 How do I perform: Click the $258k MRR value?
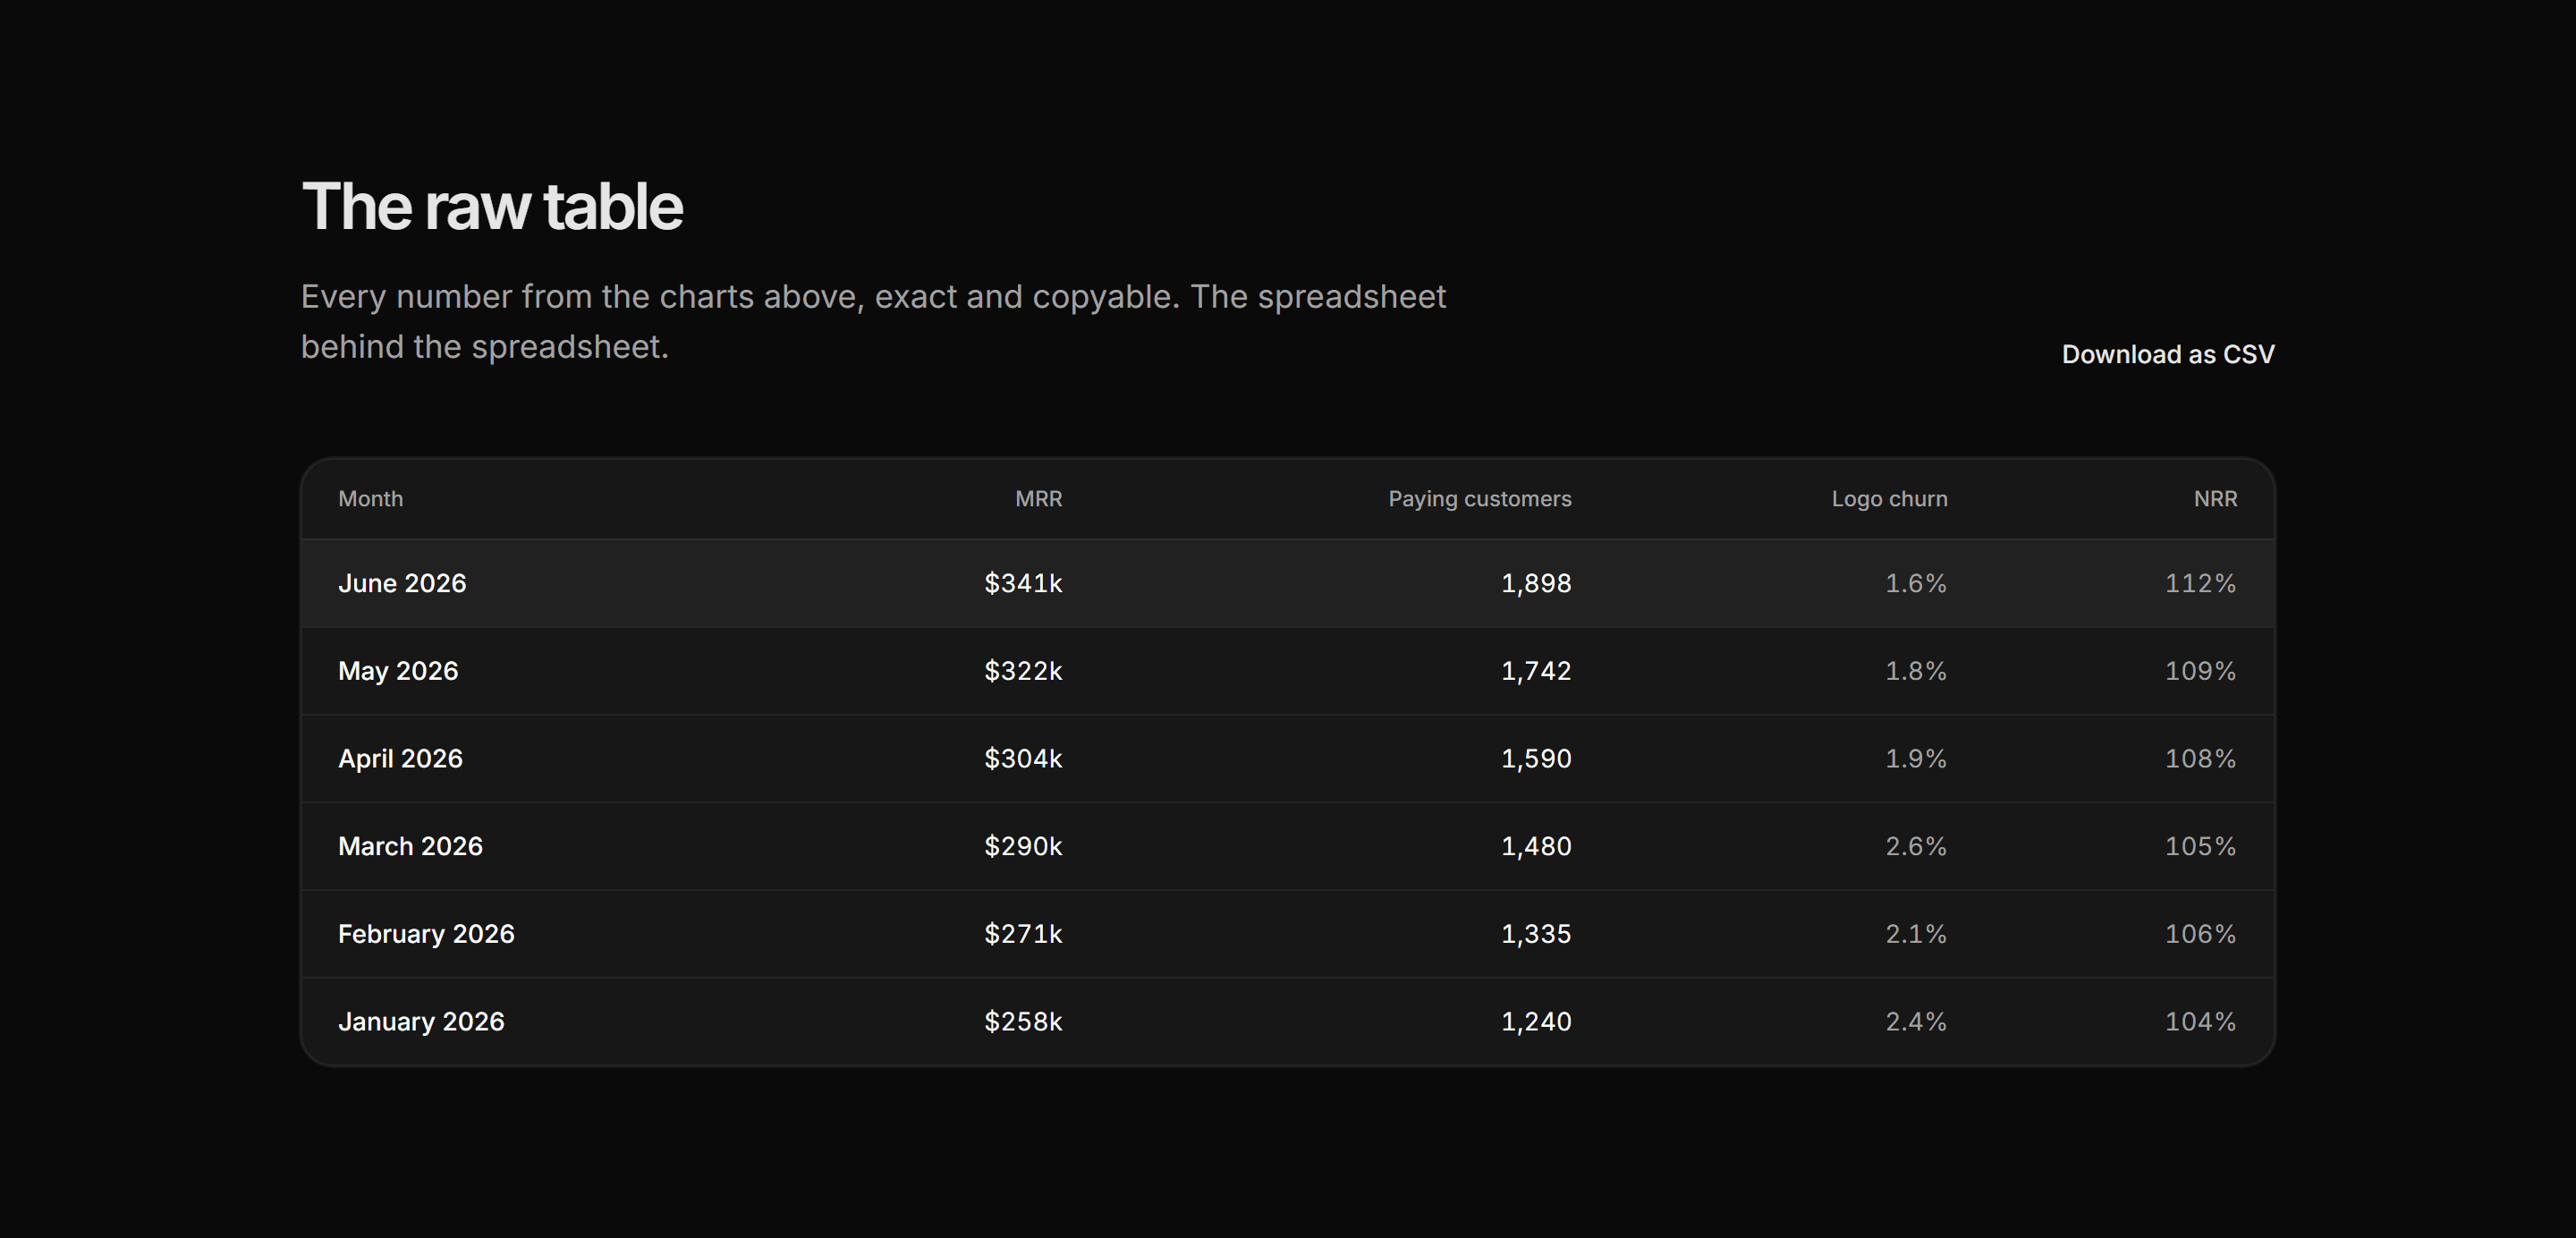(1023, 1021)
